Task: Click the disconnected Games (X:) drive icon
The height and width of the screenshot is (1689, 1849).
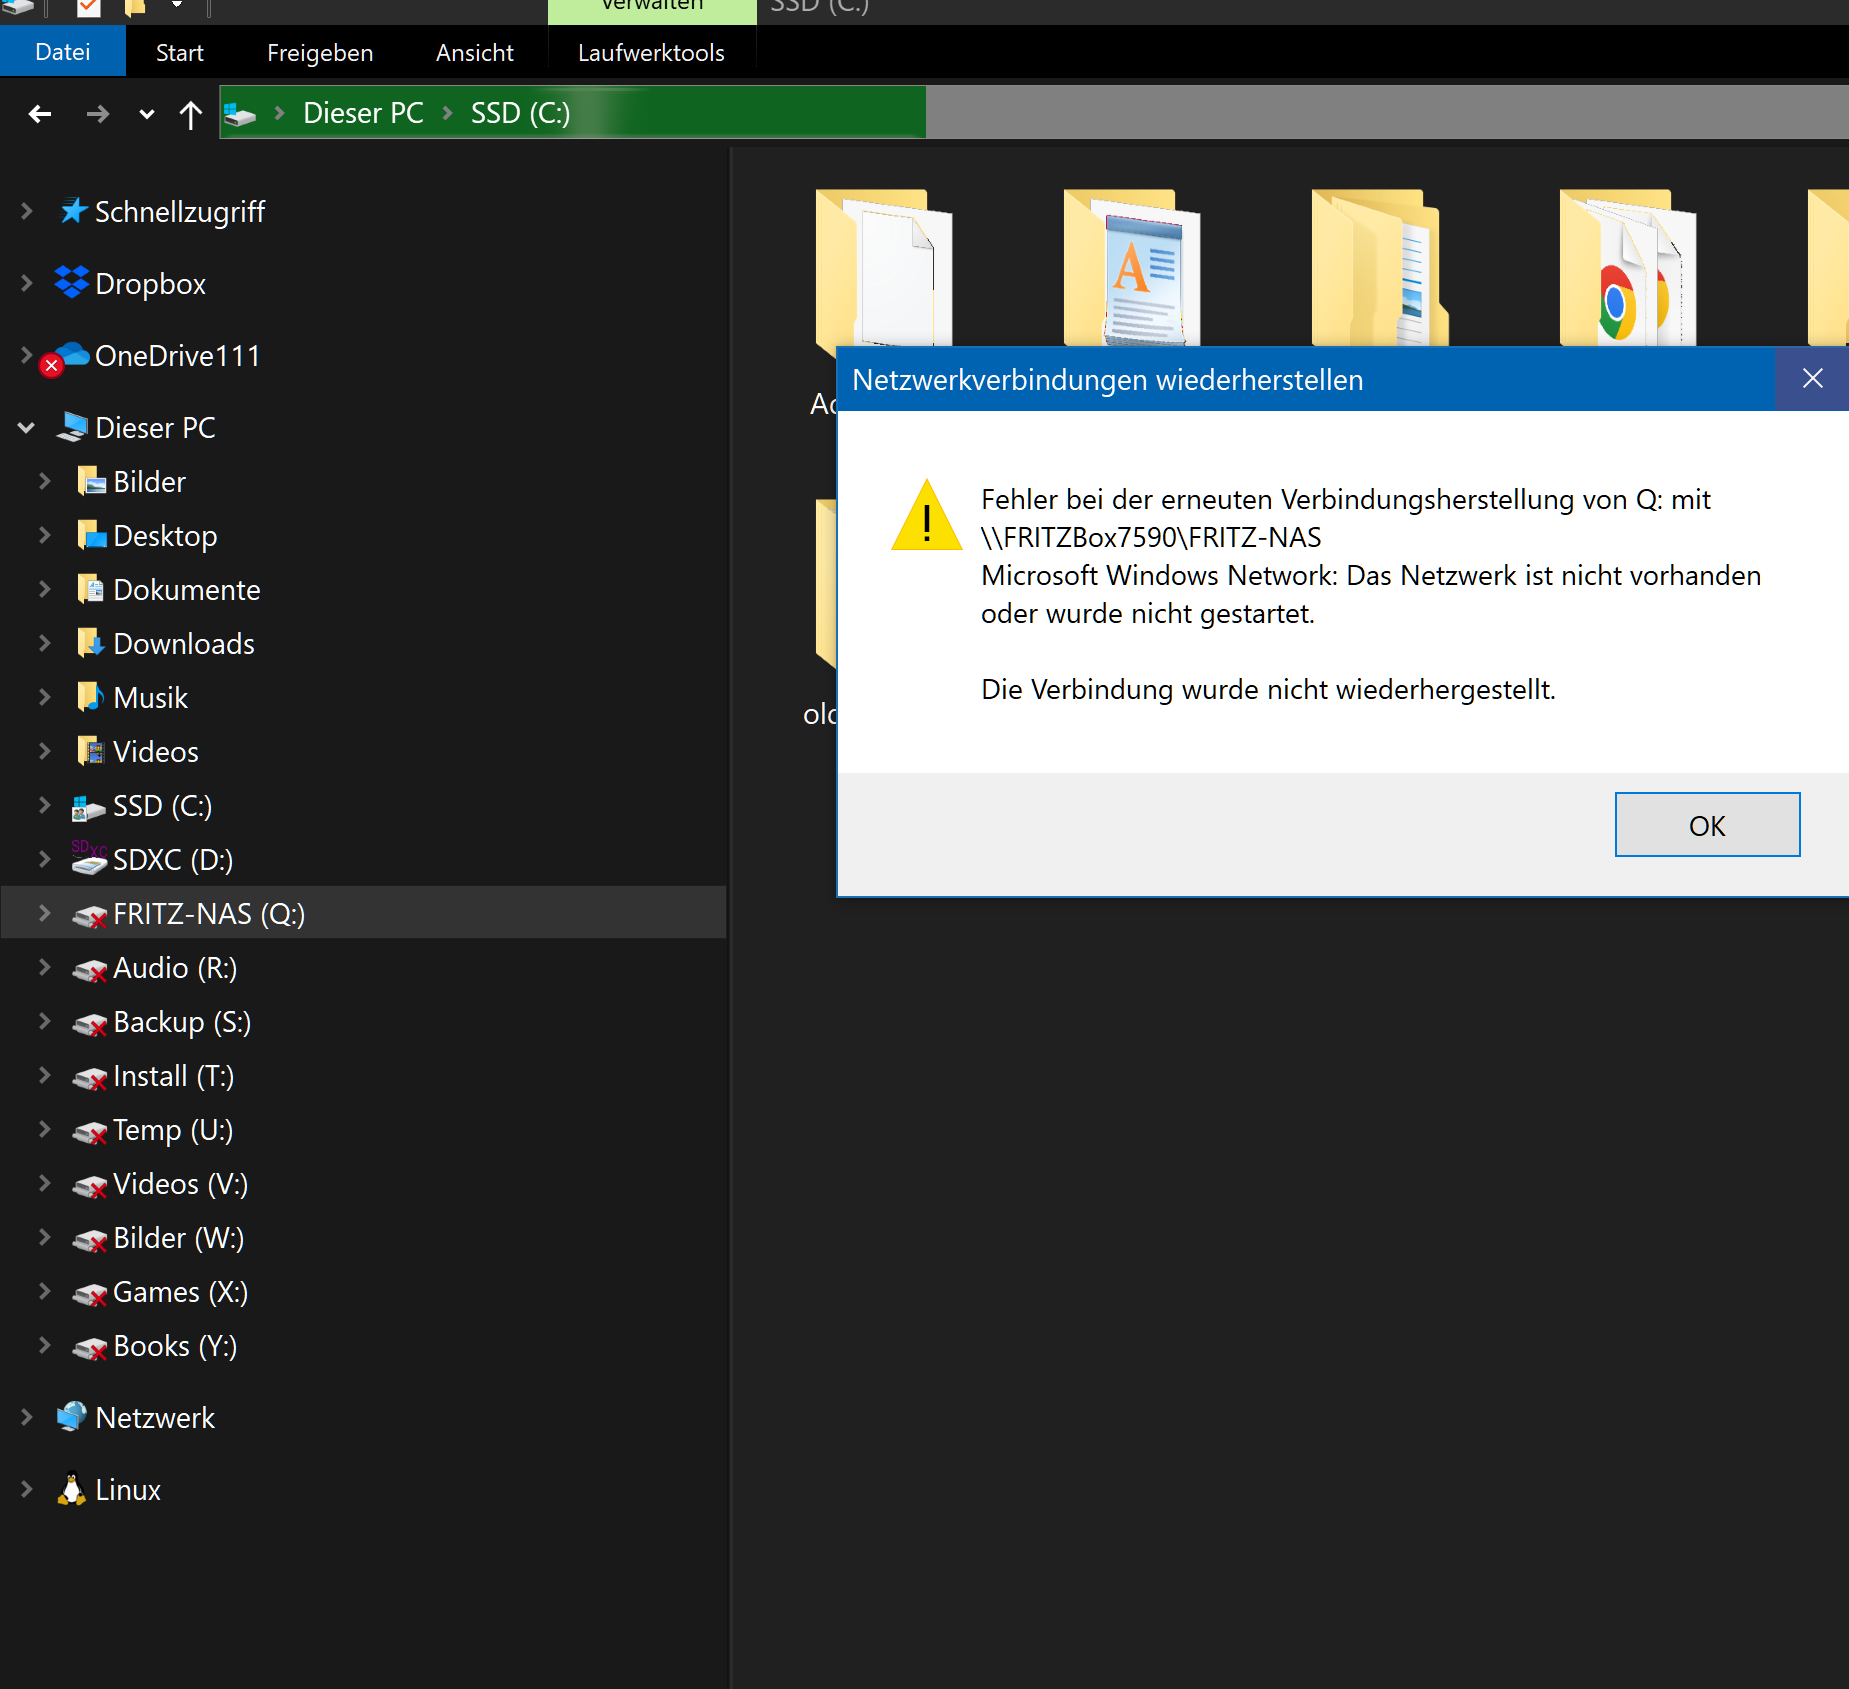Action: point(90,1293)
